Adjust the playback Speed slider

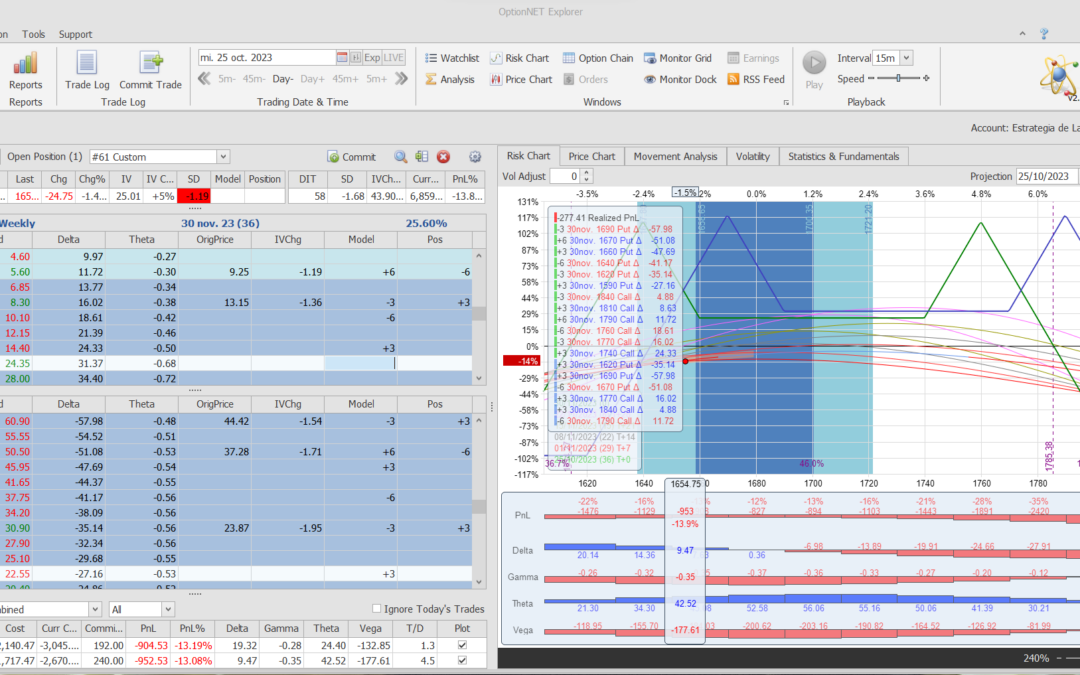tap(900, 79)
